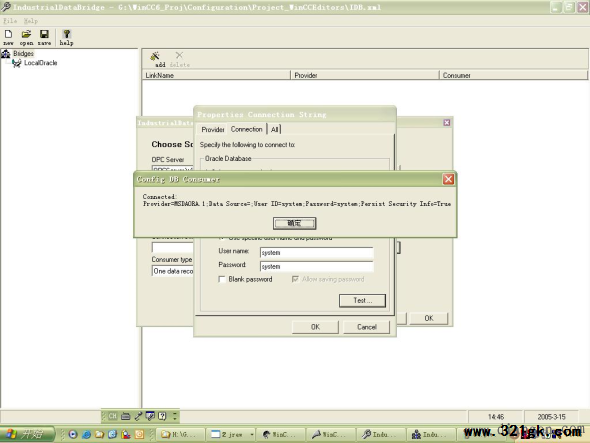Close the Config DB Consumer dialog
This screenshot has width=590, height=443.
click(x=448, y=179)
